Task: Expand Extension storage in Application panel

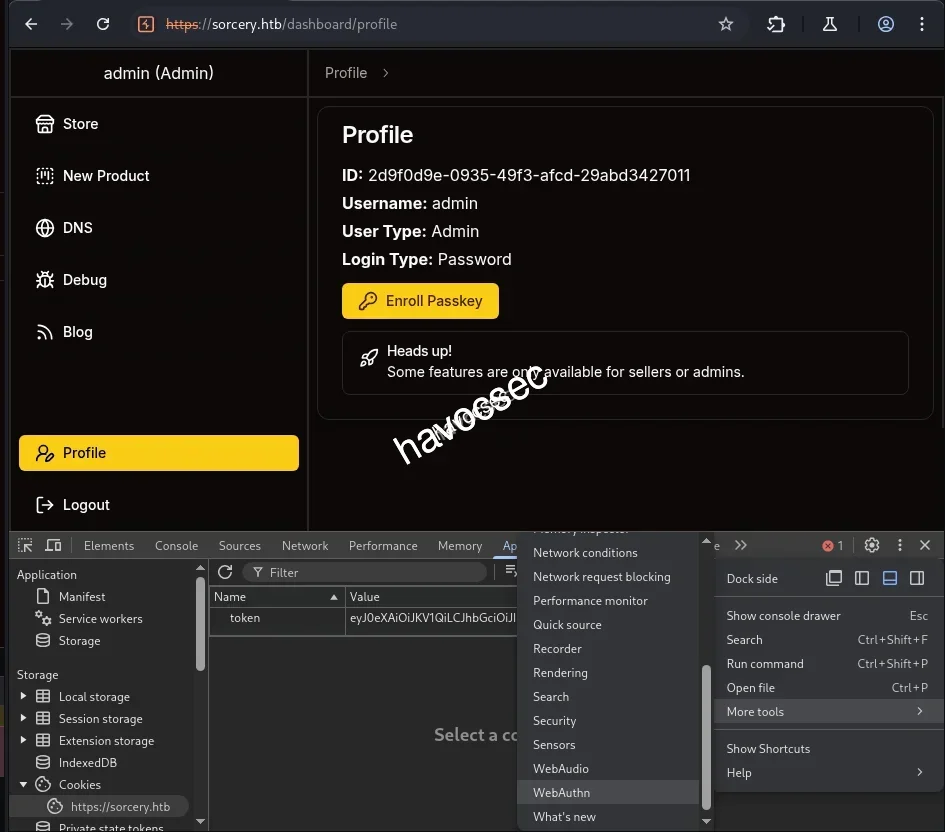Action: pyautogui.click(x=24, y=740)
